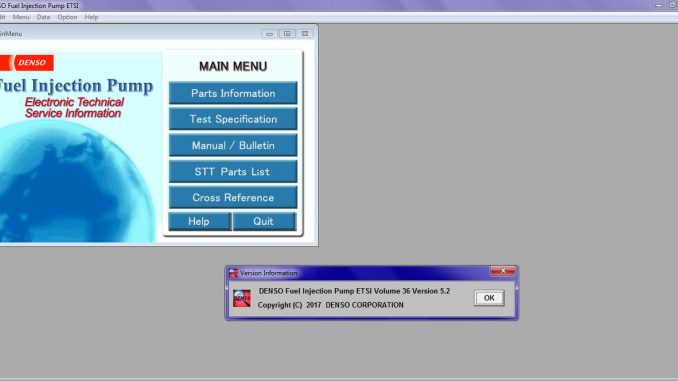Screen dimensions: 678x381
Task: Close the Version Information dialog
Action: click(502, 271)
